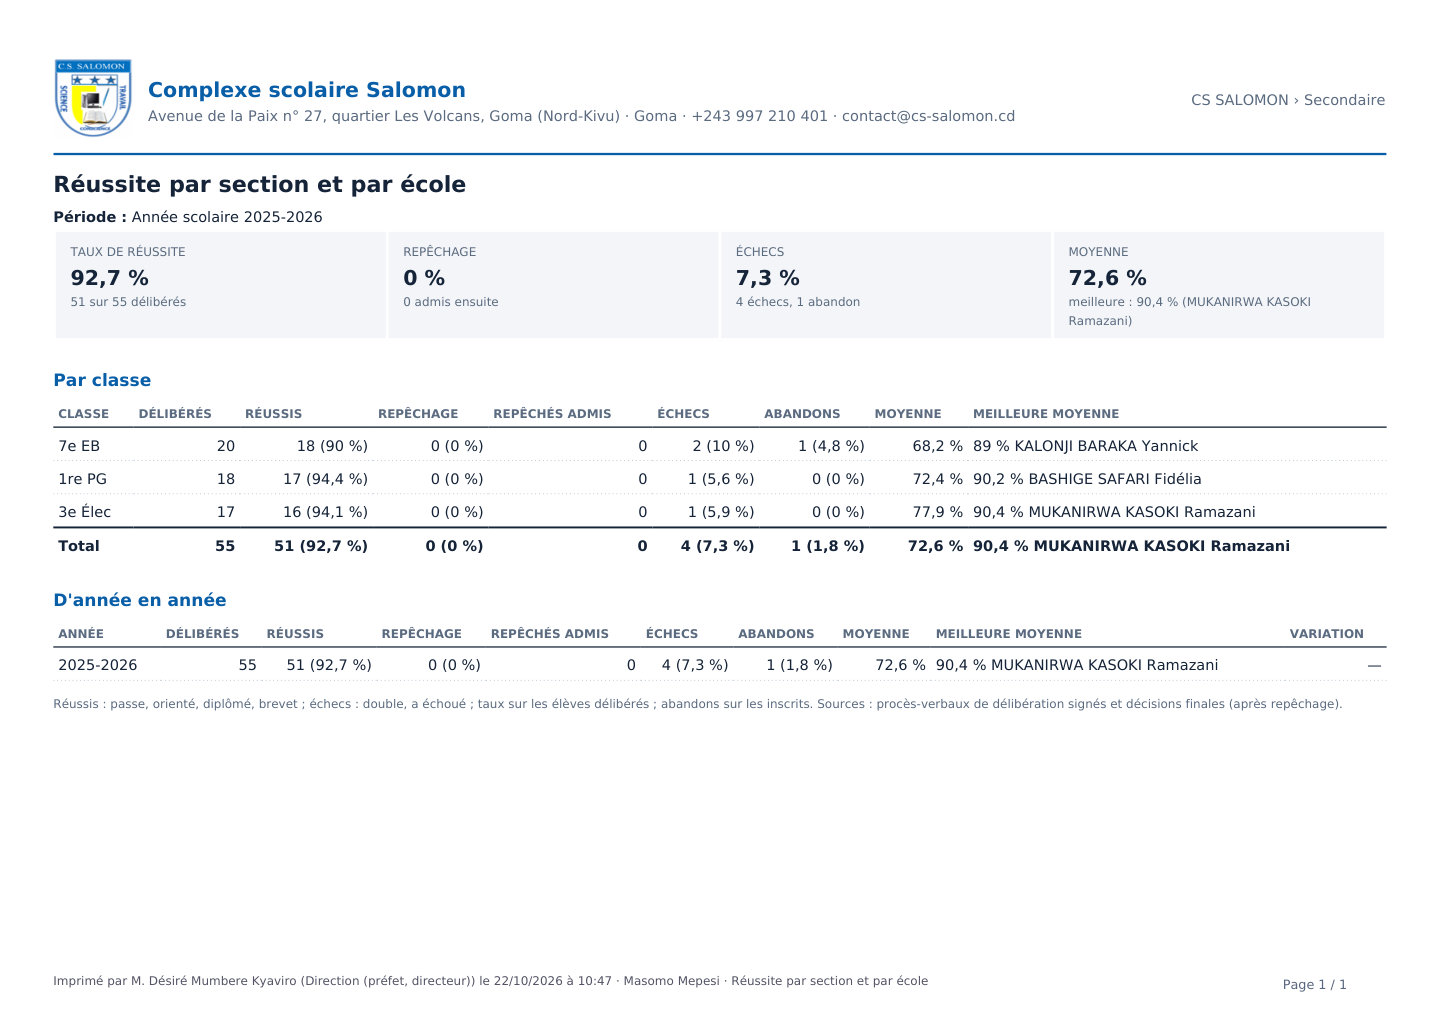The height and width of the screenshot is (1019, 1440).
Task: Click "17 (94,4 %)" réussis for 1re PG
Action: (325, 479)
